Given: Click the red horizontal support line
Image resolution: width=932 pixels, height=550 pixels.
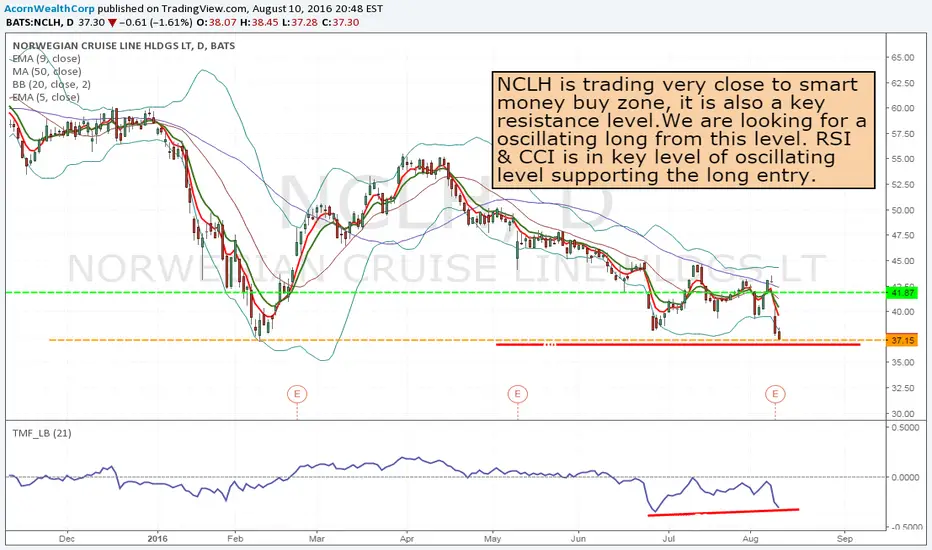Looking at the screenshot, I should [678, 344].
